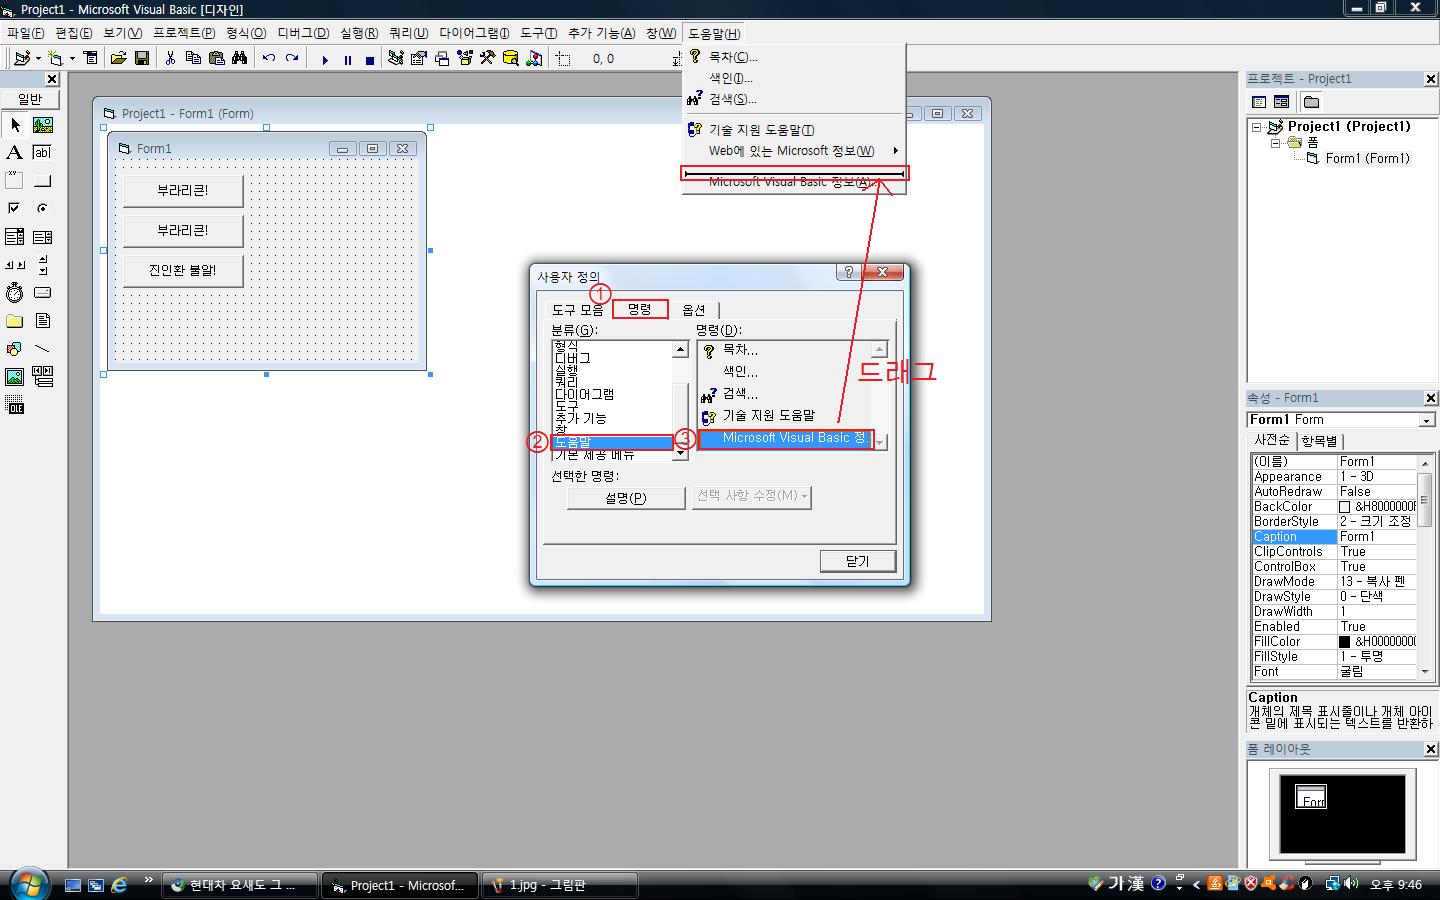Select the PictureBox control in the toolbox
The image size is (1440, 900).
point(42,125)
